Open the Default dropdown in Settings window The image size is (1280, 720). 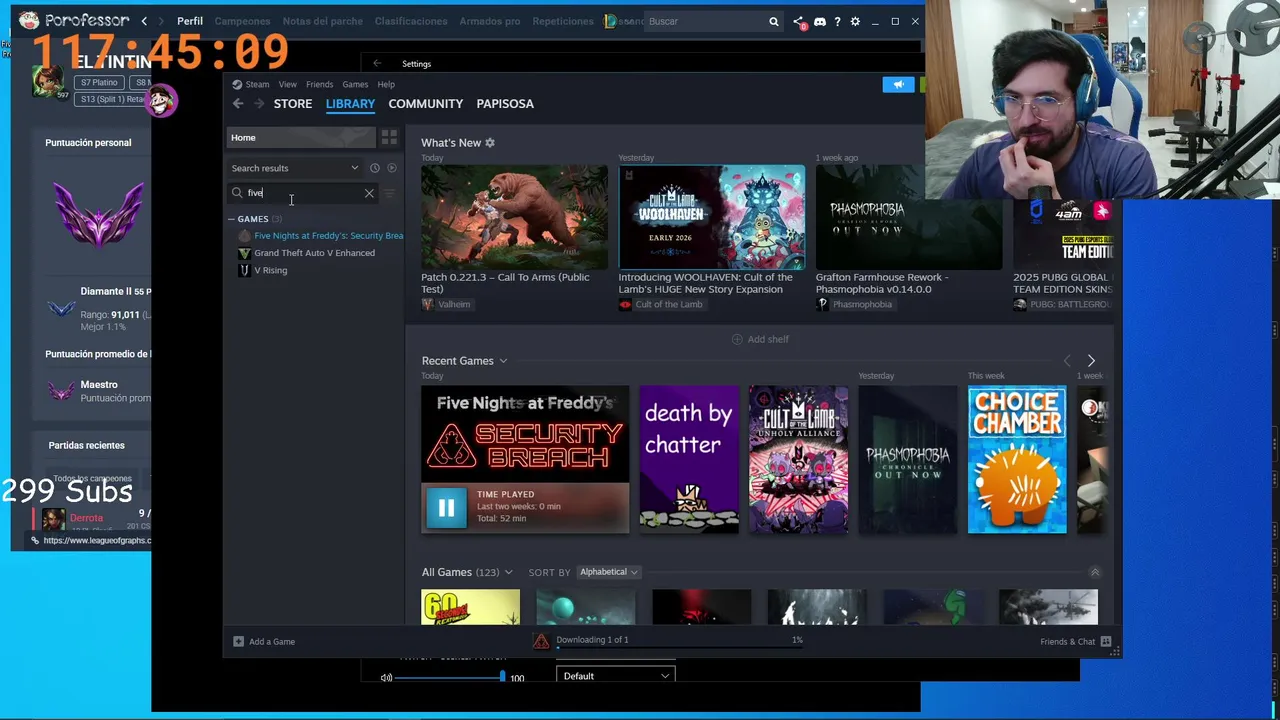tap(615, 676)
